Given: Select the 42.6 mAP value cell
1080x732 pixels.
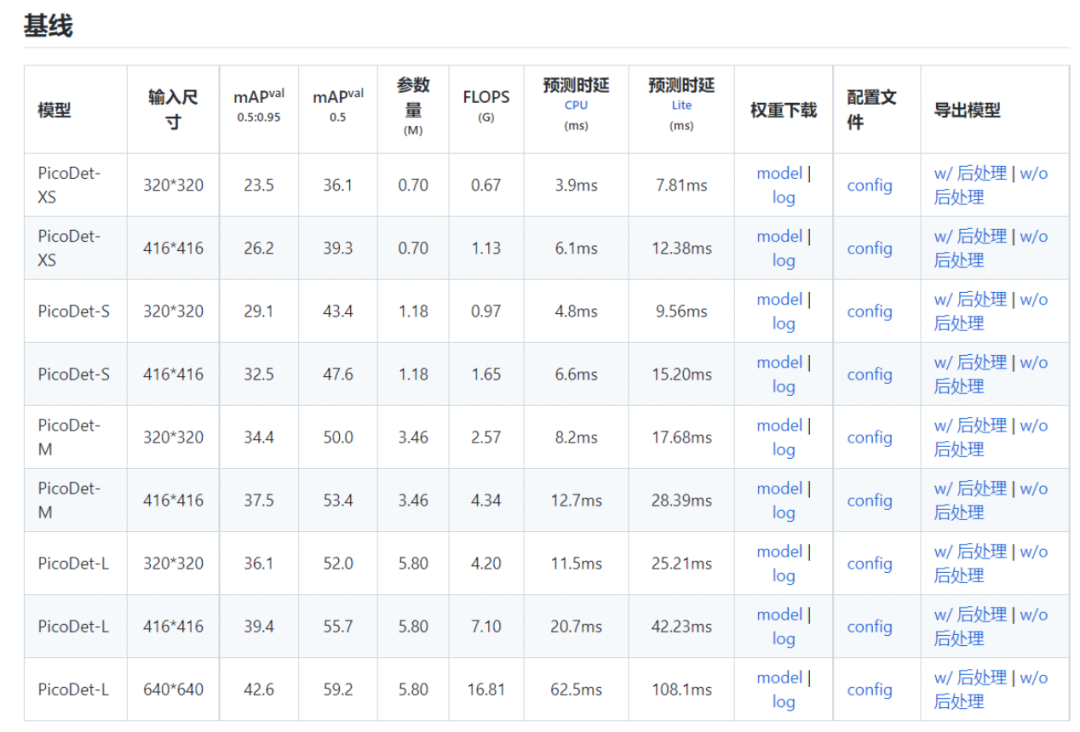Looking at the screenshot, I should point(259,689).
